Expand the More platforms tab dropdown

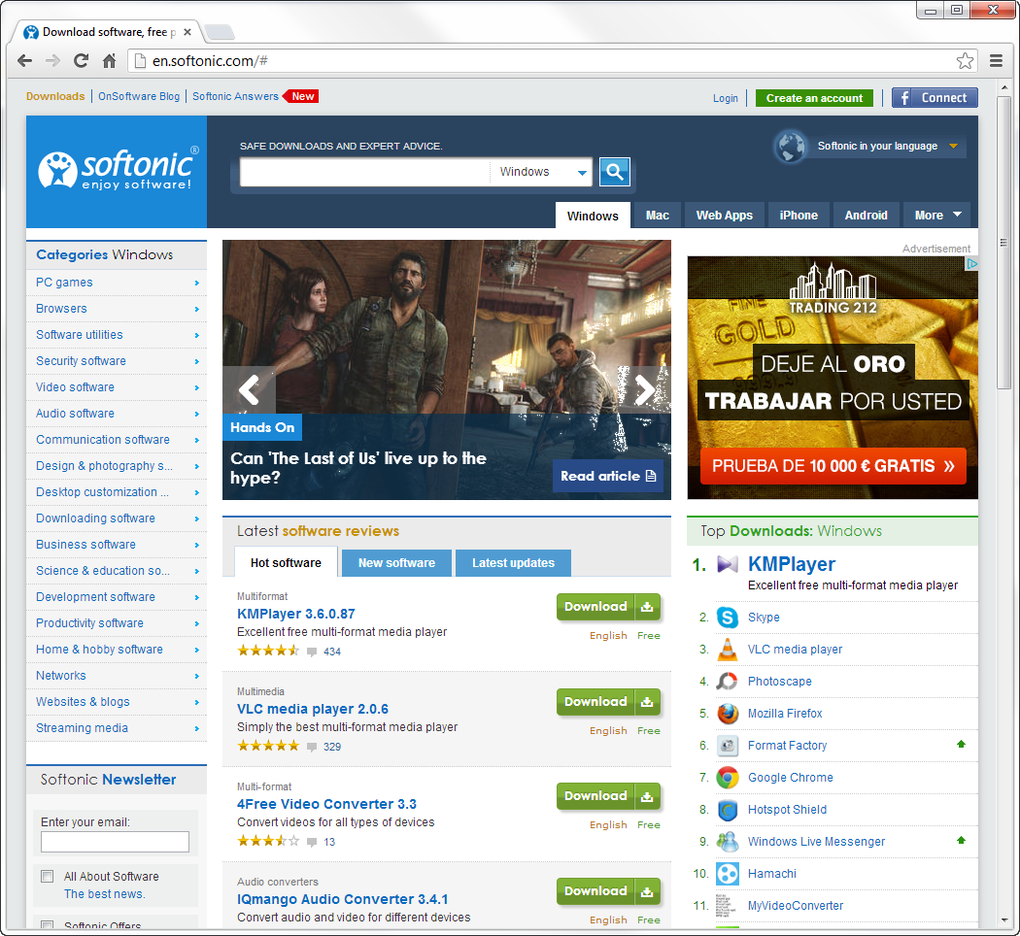pyautogui.click(x=937, y=215)
